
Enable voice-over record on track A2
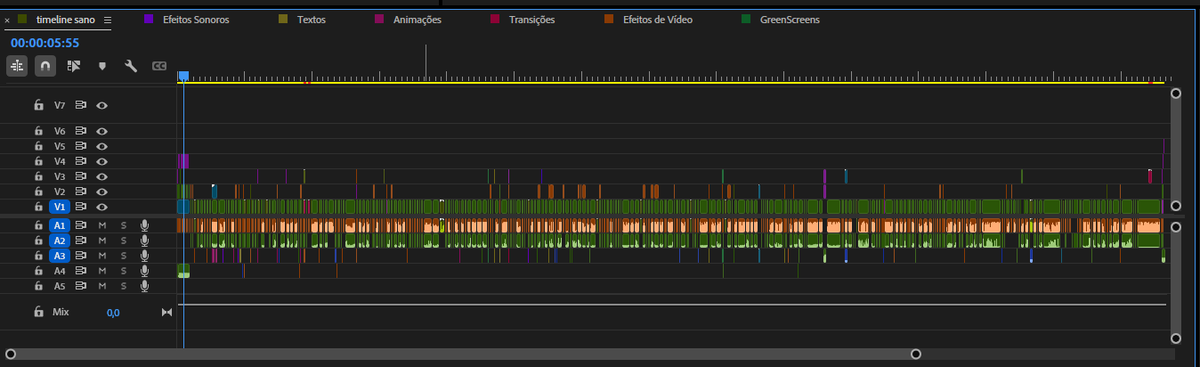[x=145, y=241]
